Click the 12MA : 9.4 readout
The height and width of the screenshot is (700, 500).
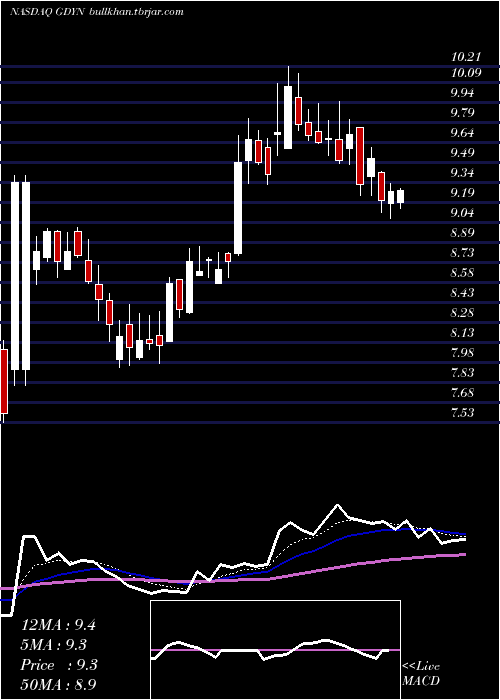click(x=58, y=625)
